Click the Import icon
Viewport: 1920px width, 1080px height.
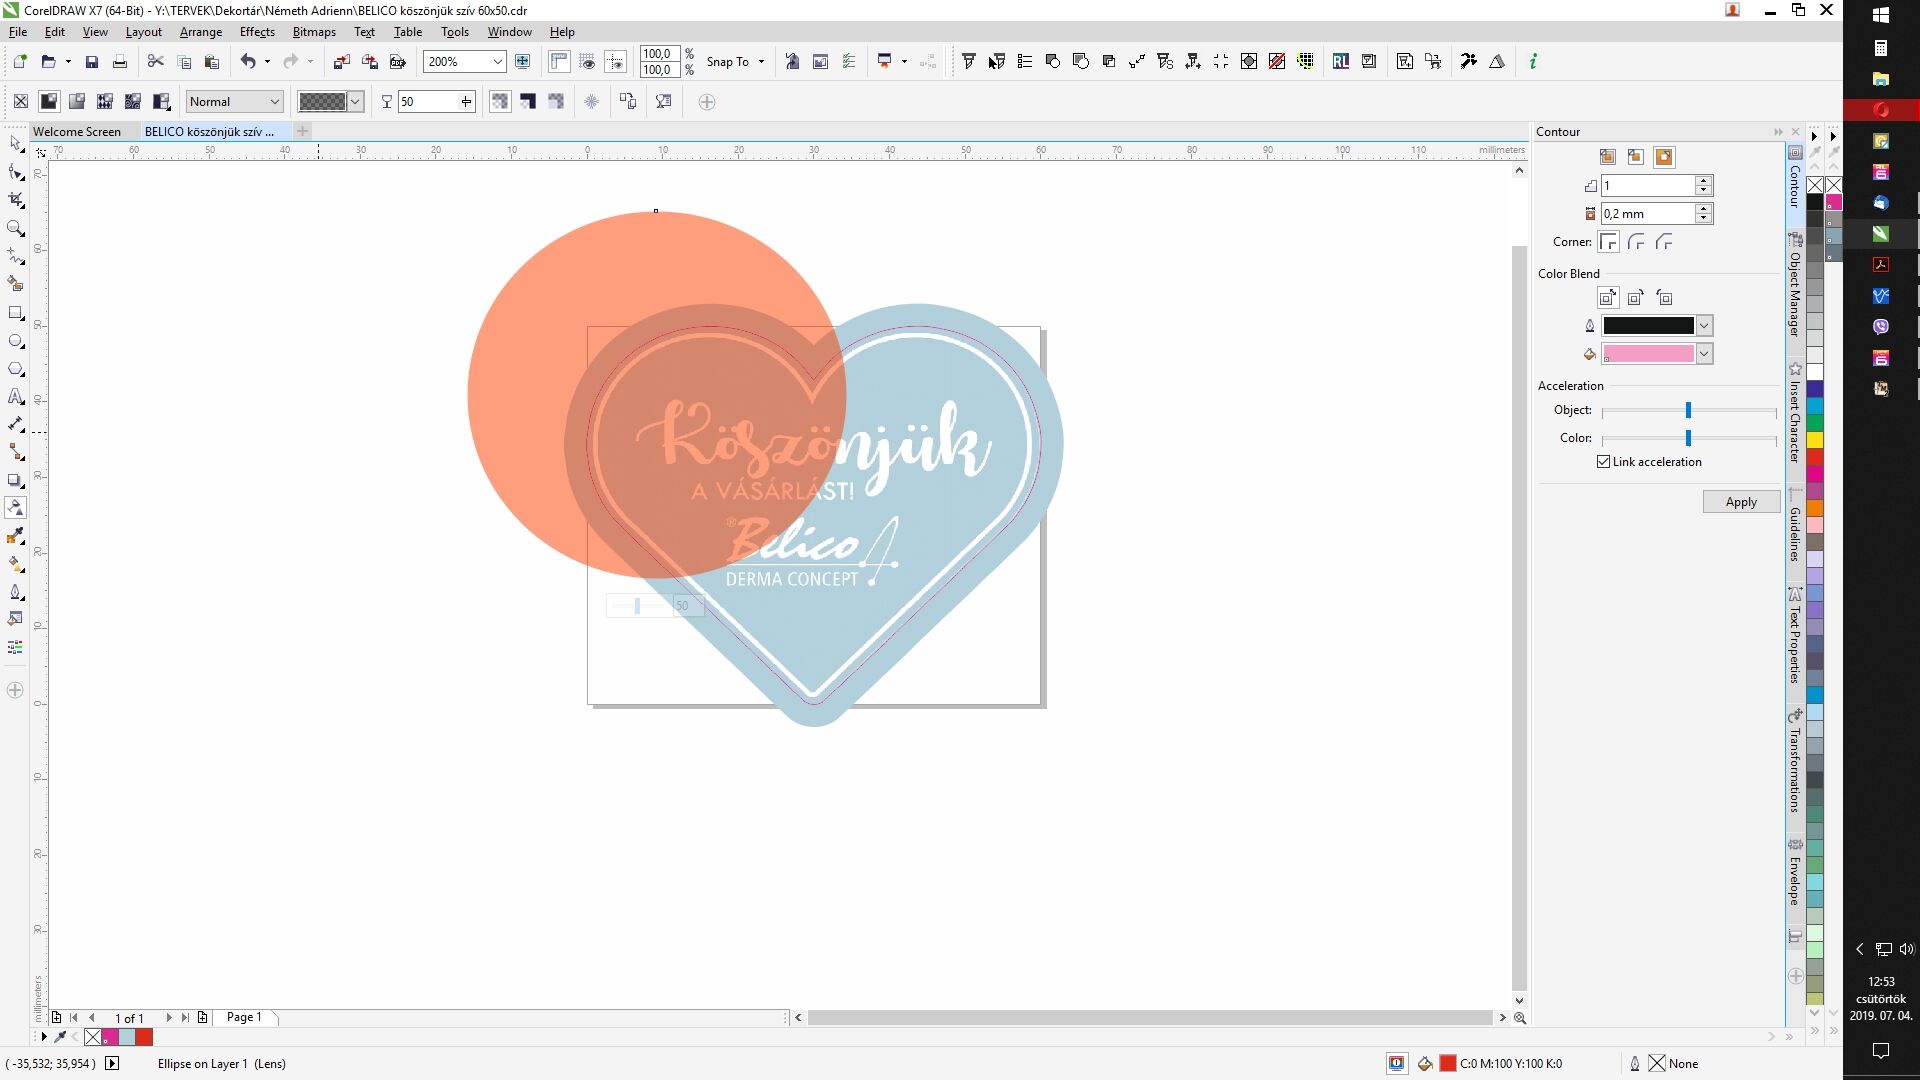(x=341, y=62)
